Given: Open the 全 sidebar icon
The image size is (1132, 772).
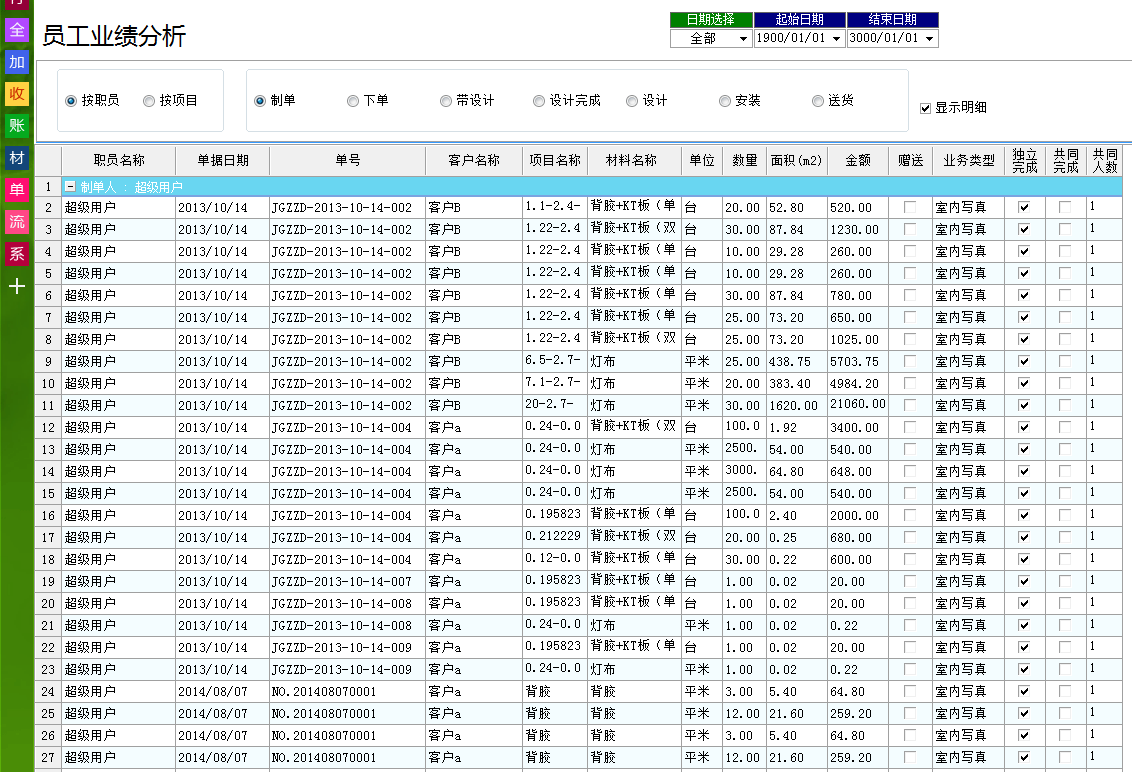Looking at the screenshot, I should pos(15,30).
